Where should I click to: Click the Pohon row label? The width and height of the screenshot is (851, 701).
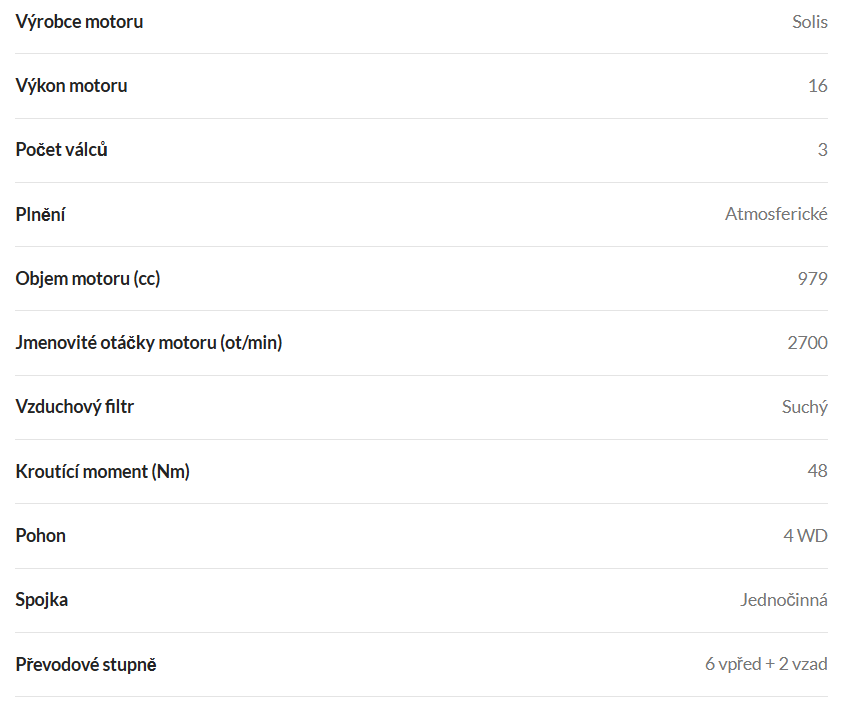coord(41,536)
